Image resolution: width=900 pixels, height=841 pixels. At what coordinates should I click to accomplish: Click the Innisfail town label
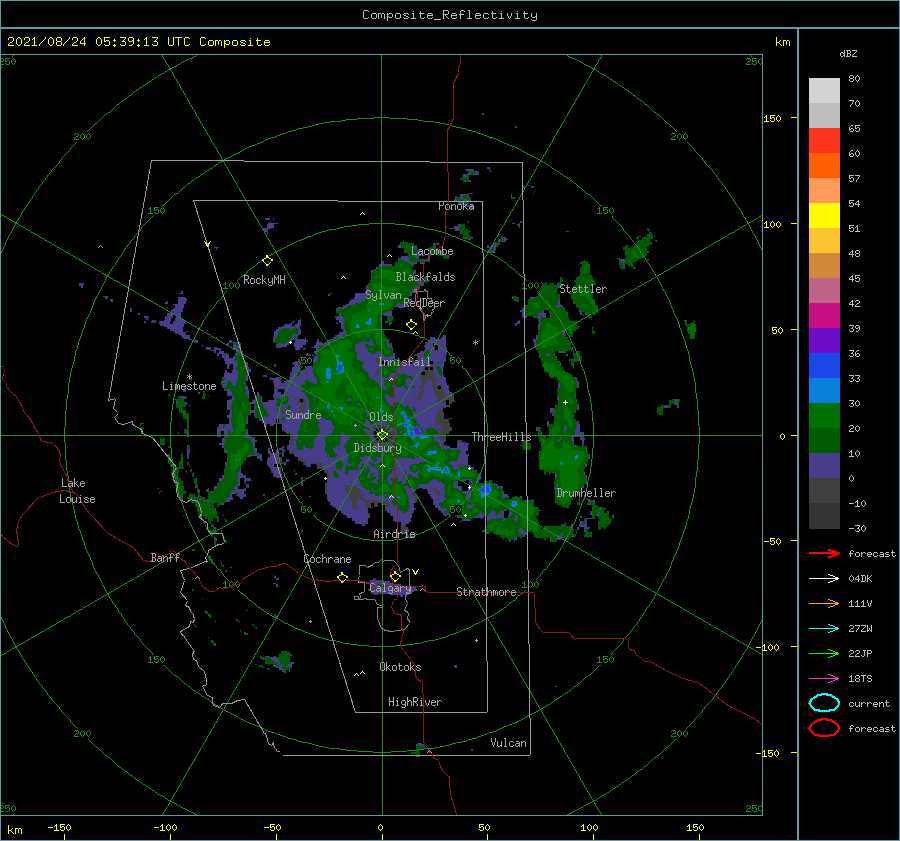(x=404, y=362)
